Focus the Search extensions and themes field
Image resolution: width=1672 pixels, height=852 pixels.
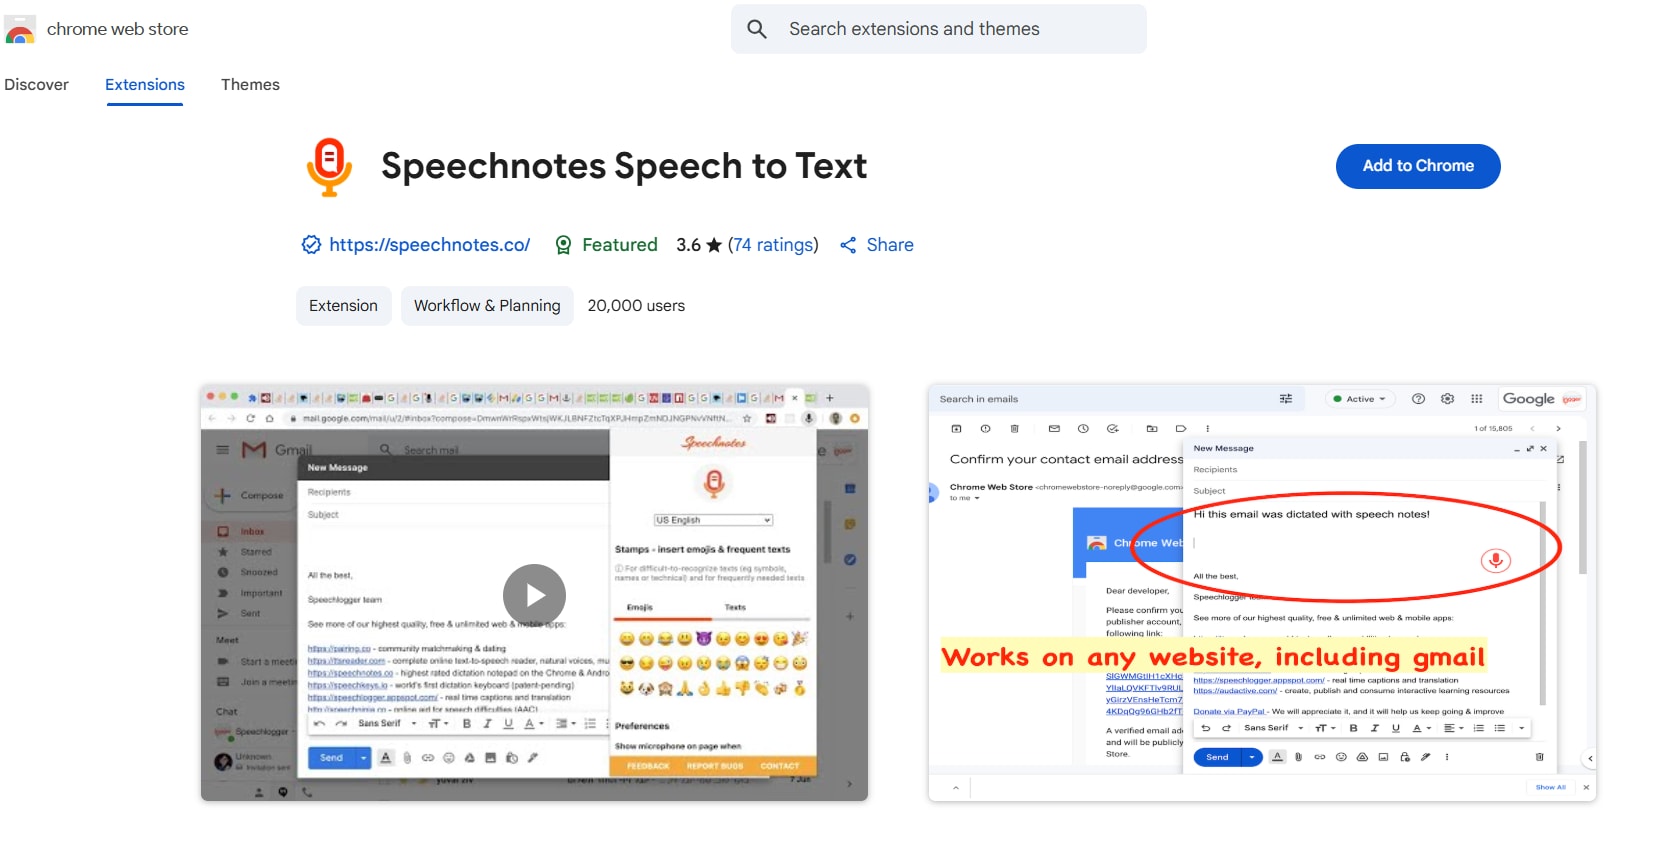point(938,29)
